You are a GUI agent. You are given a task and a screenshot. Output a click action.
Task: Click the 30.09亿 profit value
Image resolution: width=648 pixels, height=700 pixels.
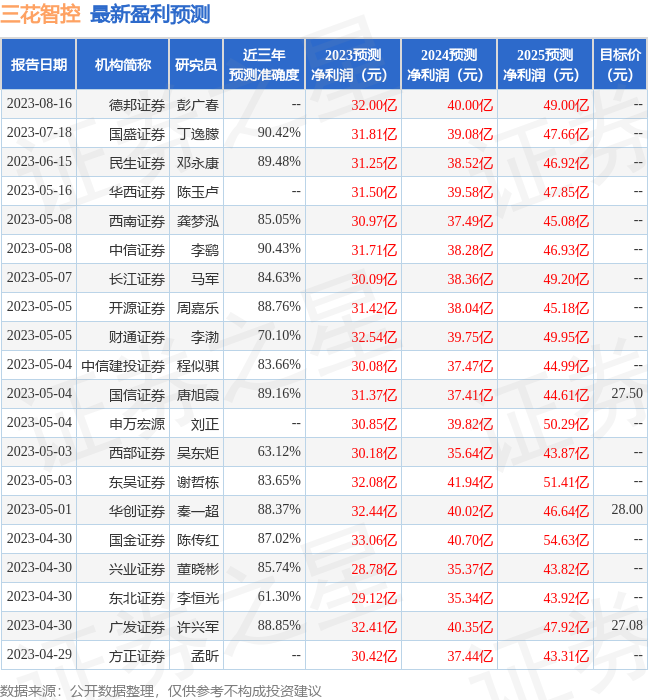(x=374, y=279)
